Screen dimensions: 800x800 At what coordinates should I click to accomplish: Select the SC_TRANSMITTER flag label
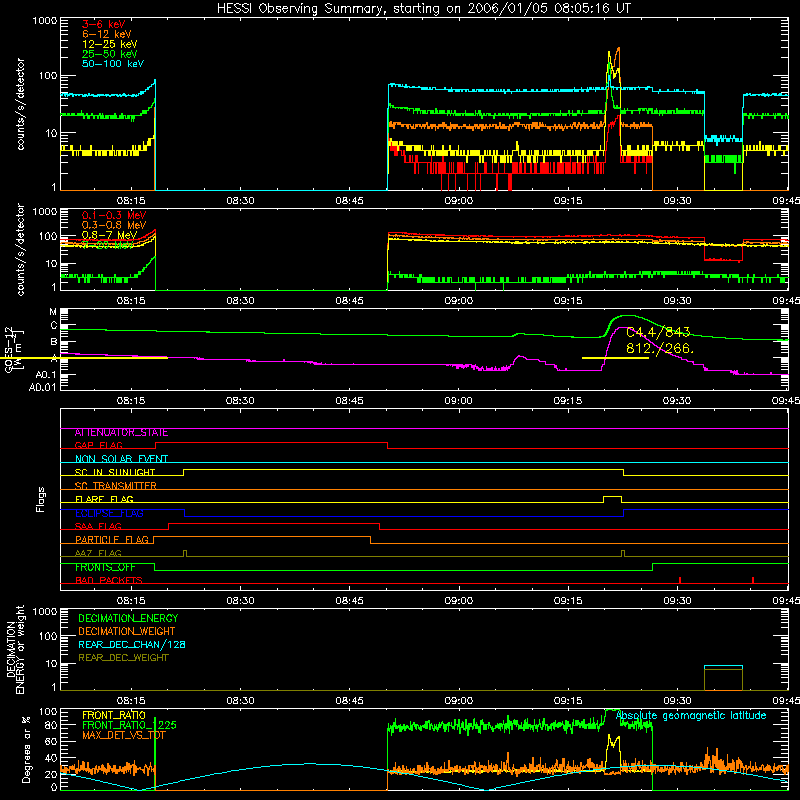click(x=116, y=486)
